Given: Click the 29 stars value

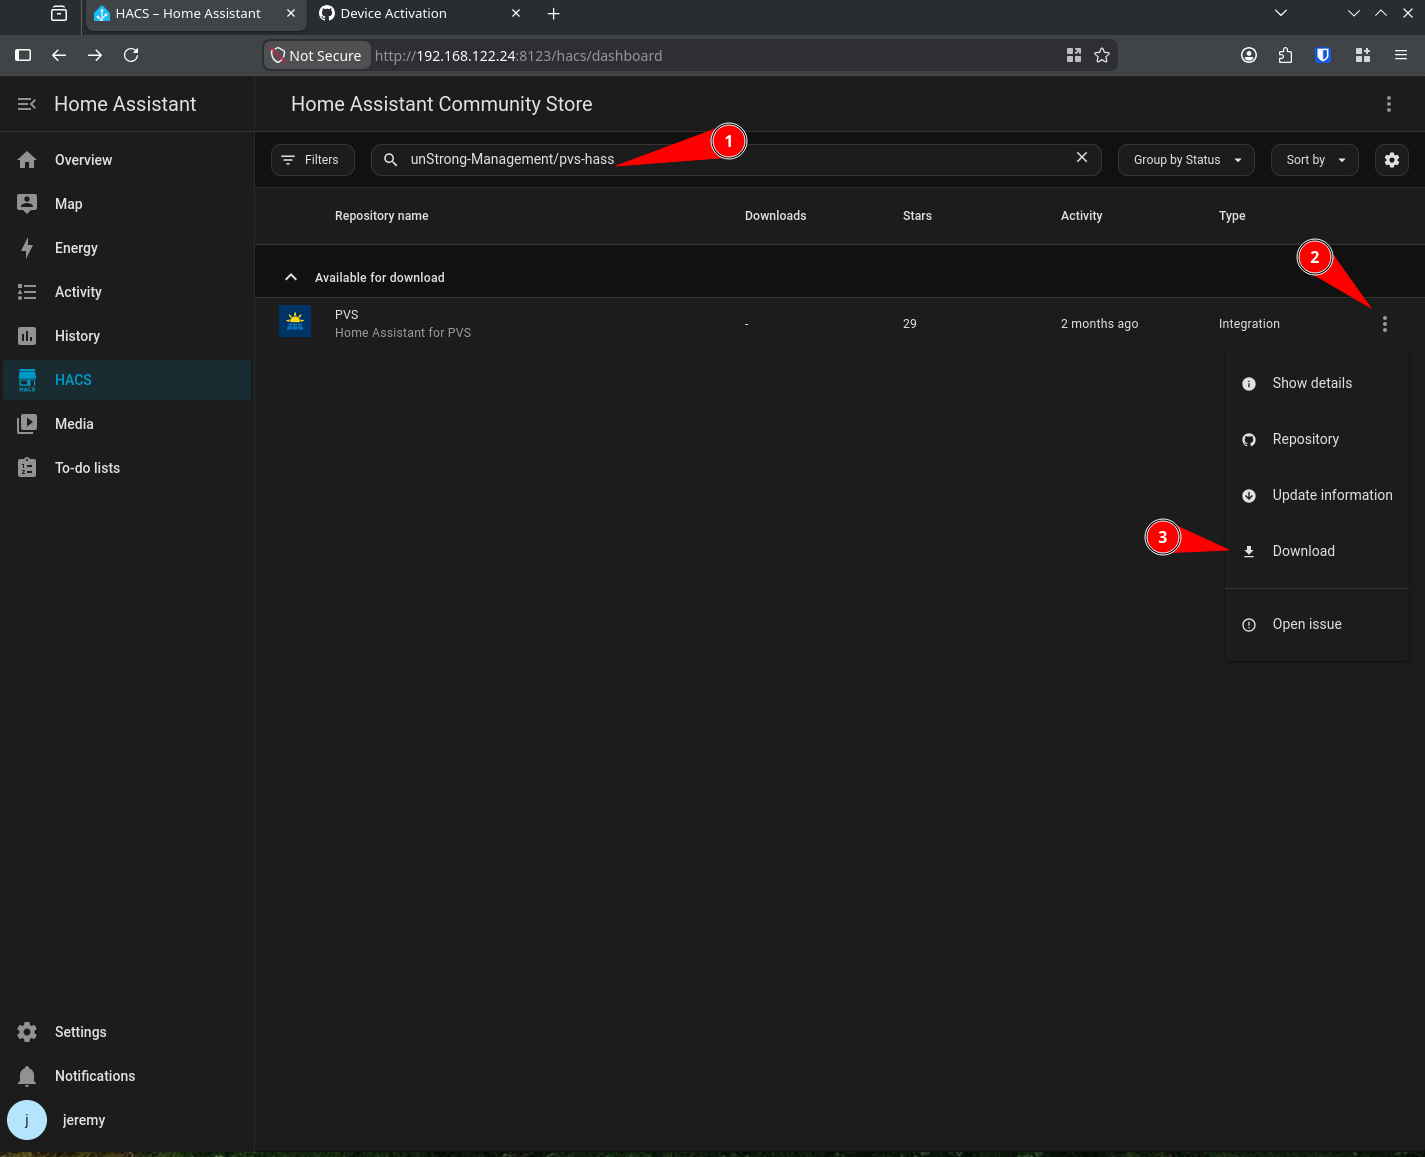Looking at the screenshot, I should click(x=909, y=324).
